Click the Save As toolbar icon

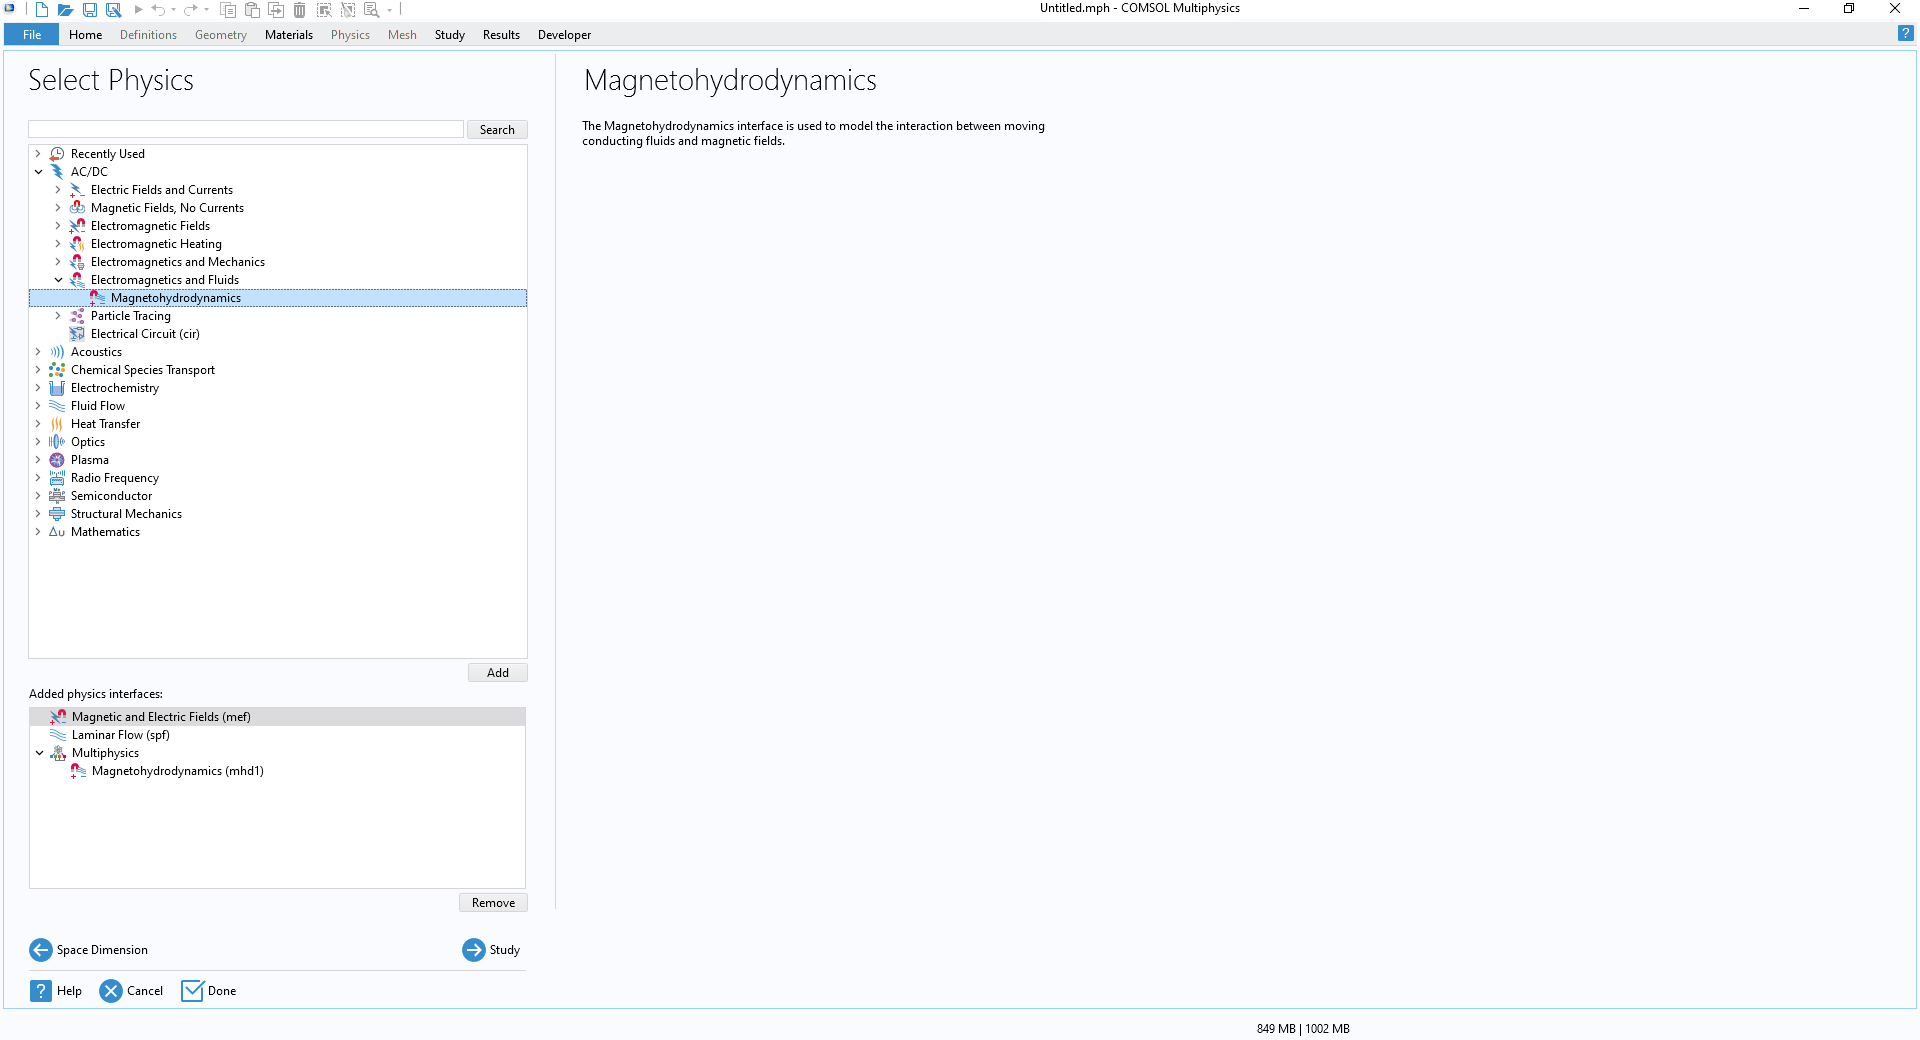(114, 10)
